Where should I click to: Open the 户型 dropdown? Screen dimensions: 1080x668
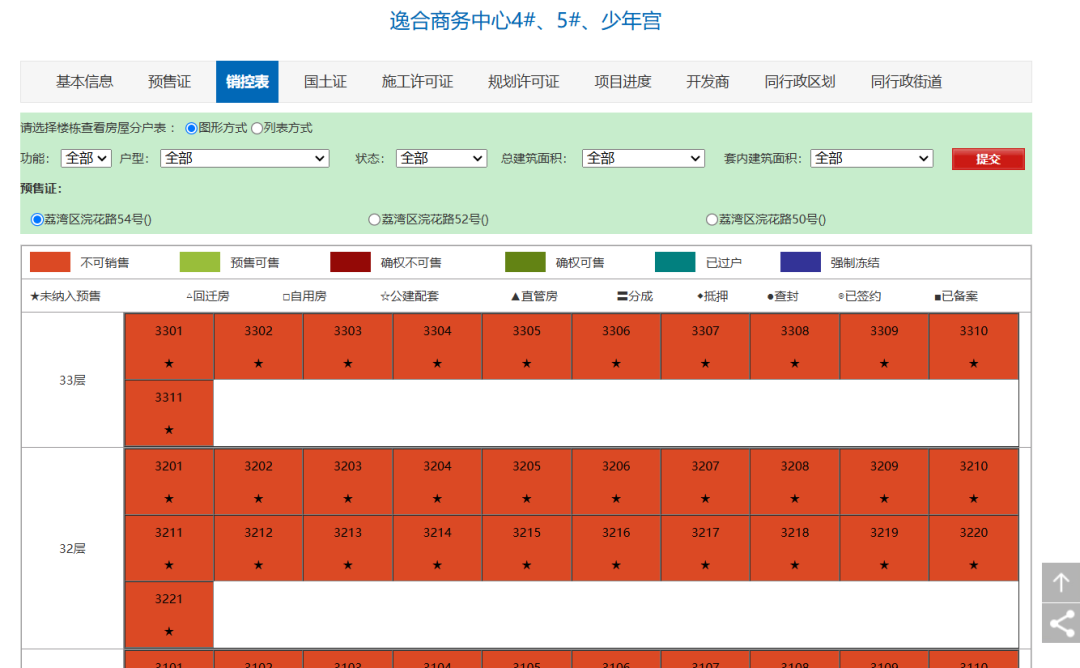click(245, 158)
